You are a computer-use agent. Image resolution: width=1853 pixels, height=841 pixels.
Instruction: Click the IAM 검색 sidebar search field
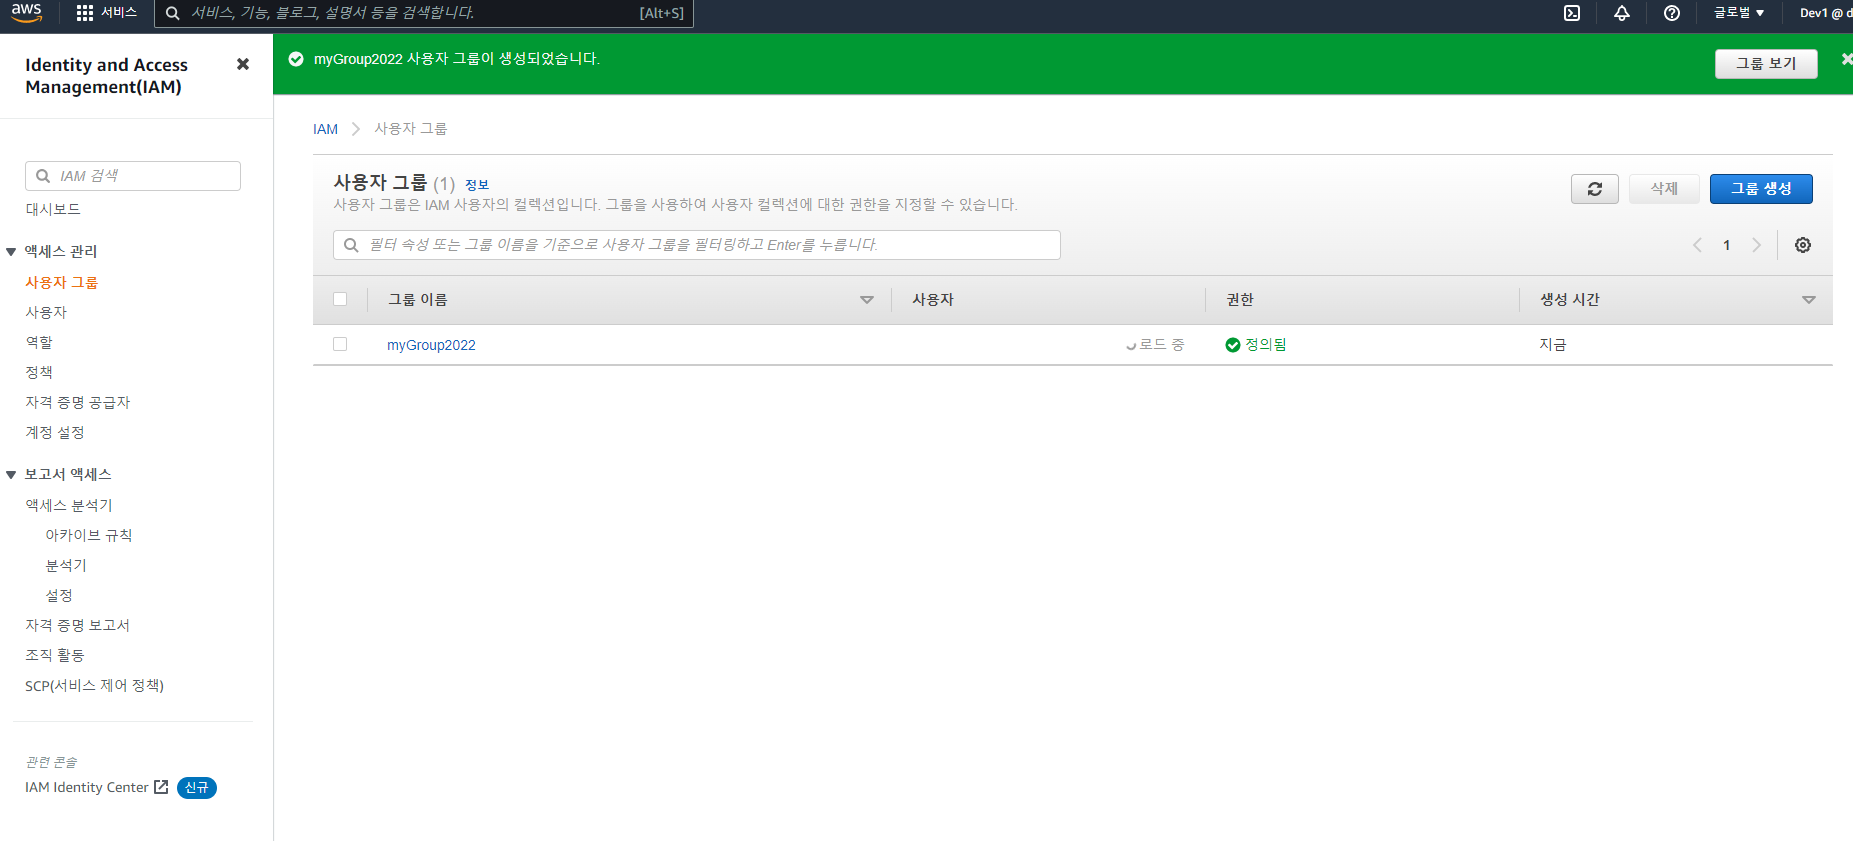click(133, 176)
